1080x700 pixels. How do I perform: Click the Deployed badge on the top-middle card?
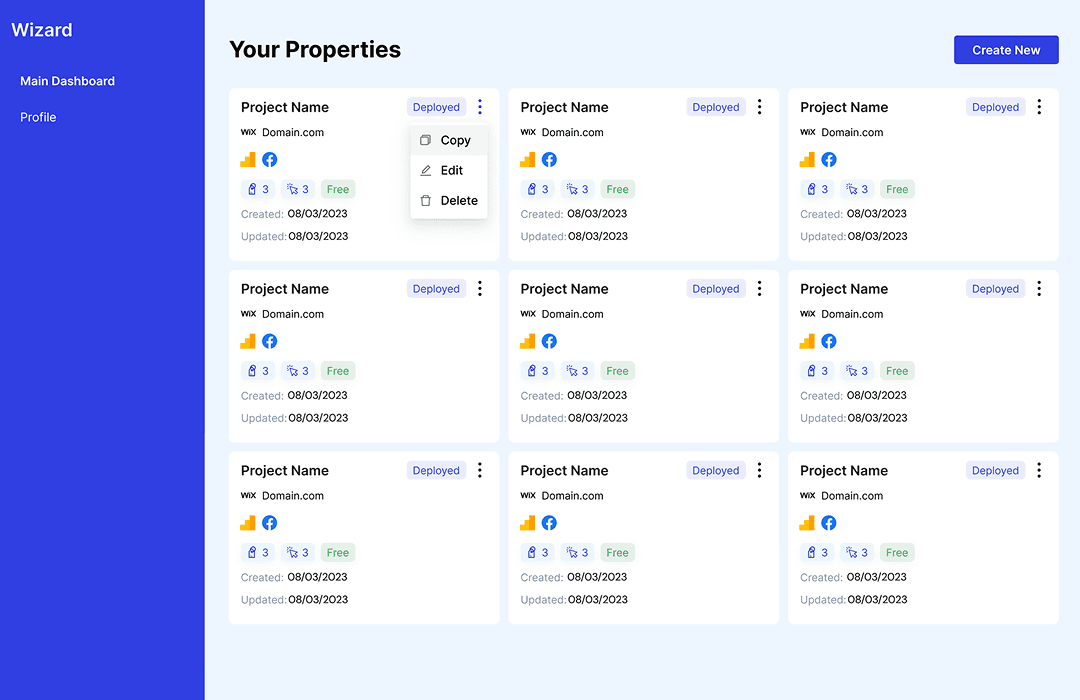[716, 107]
